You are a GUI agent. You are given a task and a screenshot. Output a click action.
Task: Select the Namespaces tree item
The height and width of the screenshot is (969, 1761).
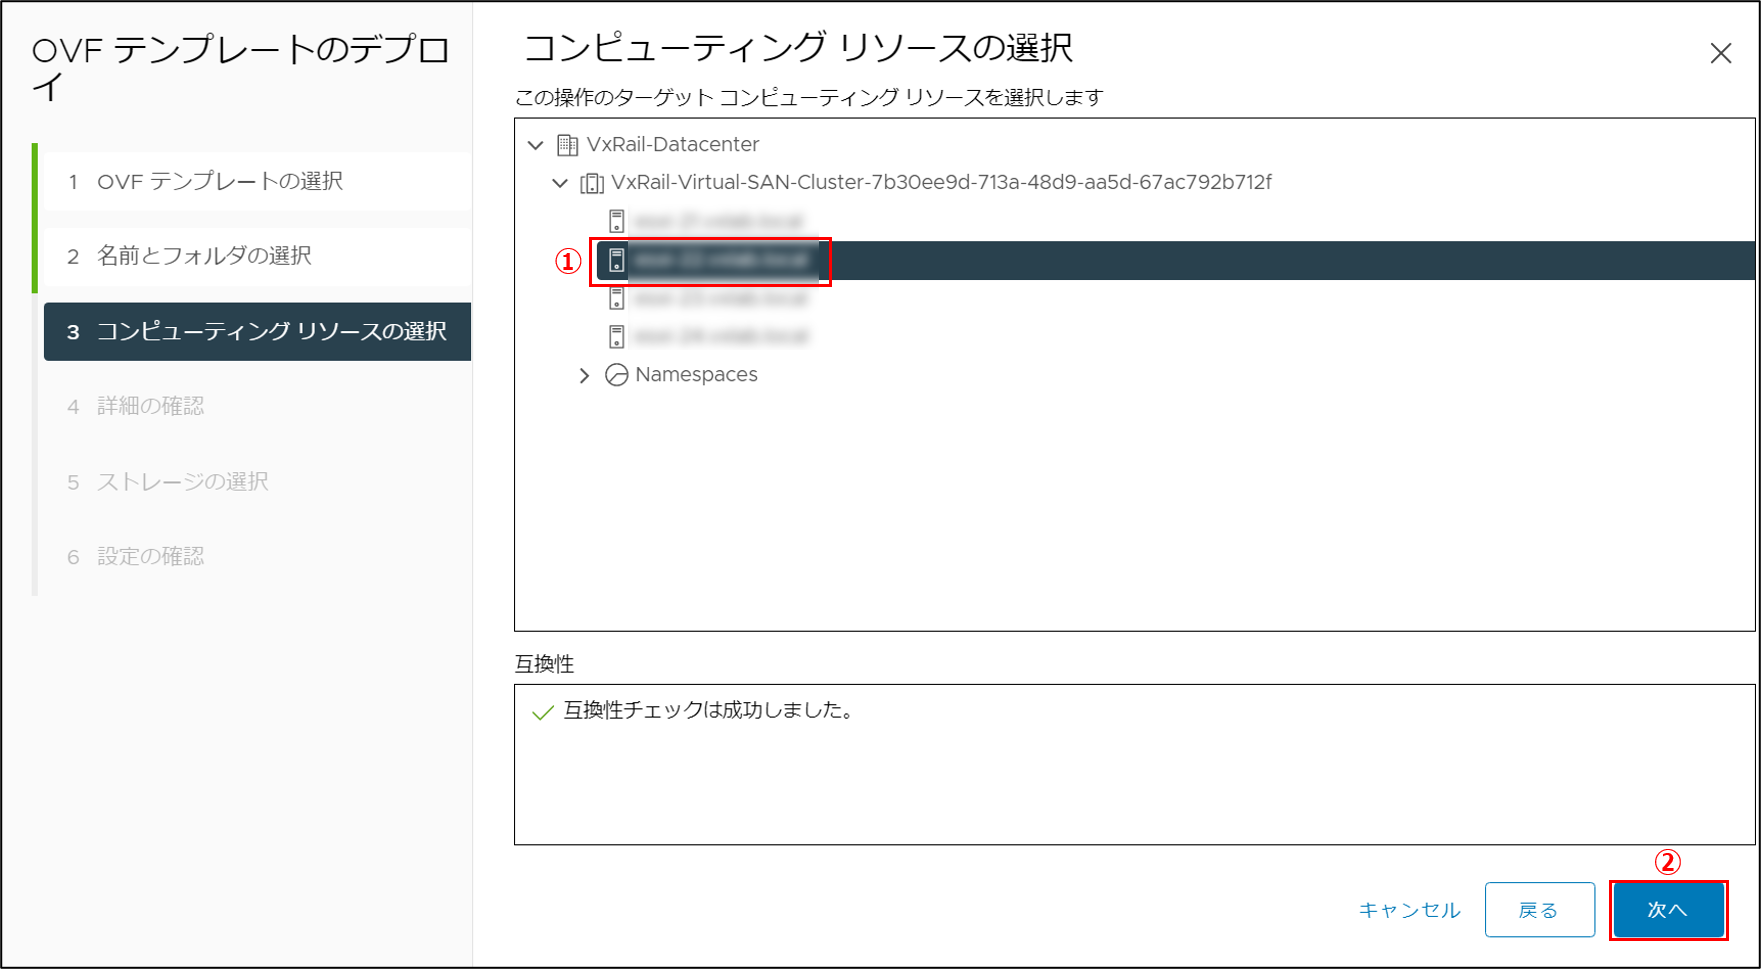click(696, 375)
